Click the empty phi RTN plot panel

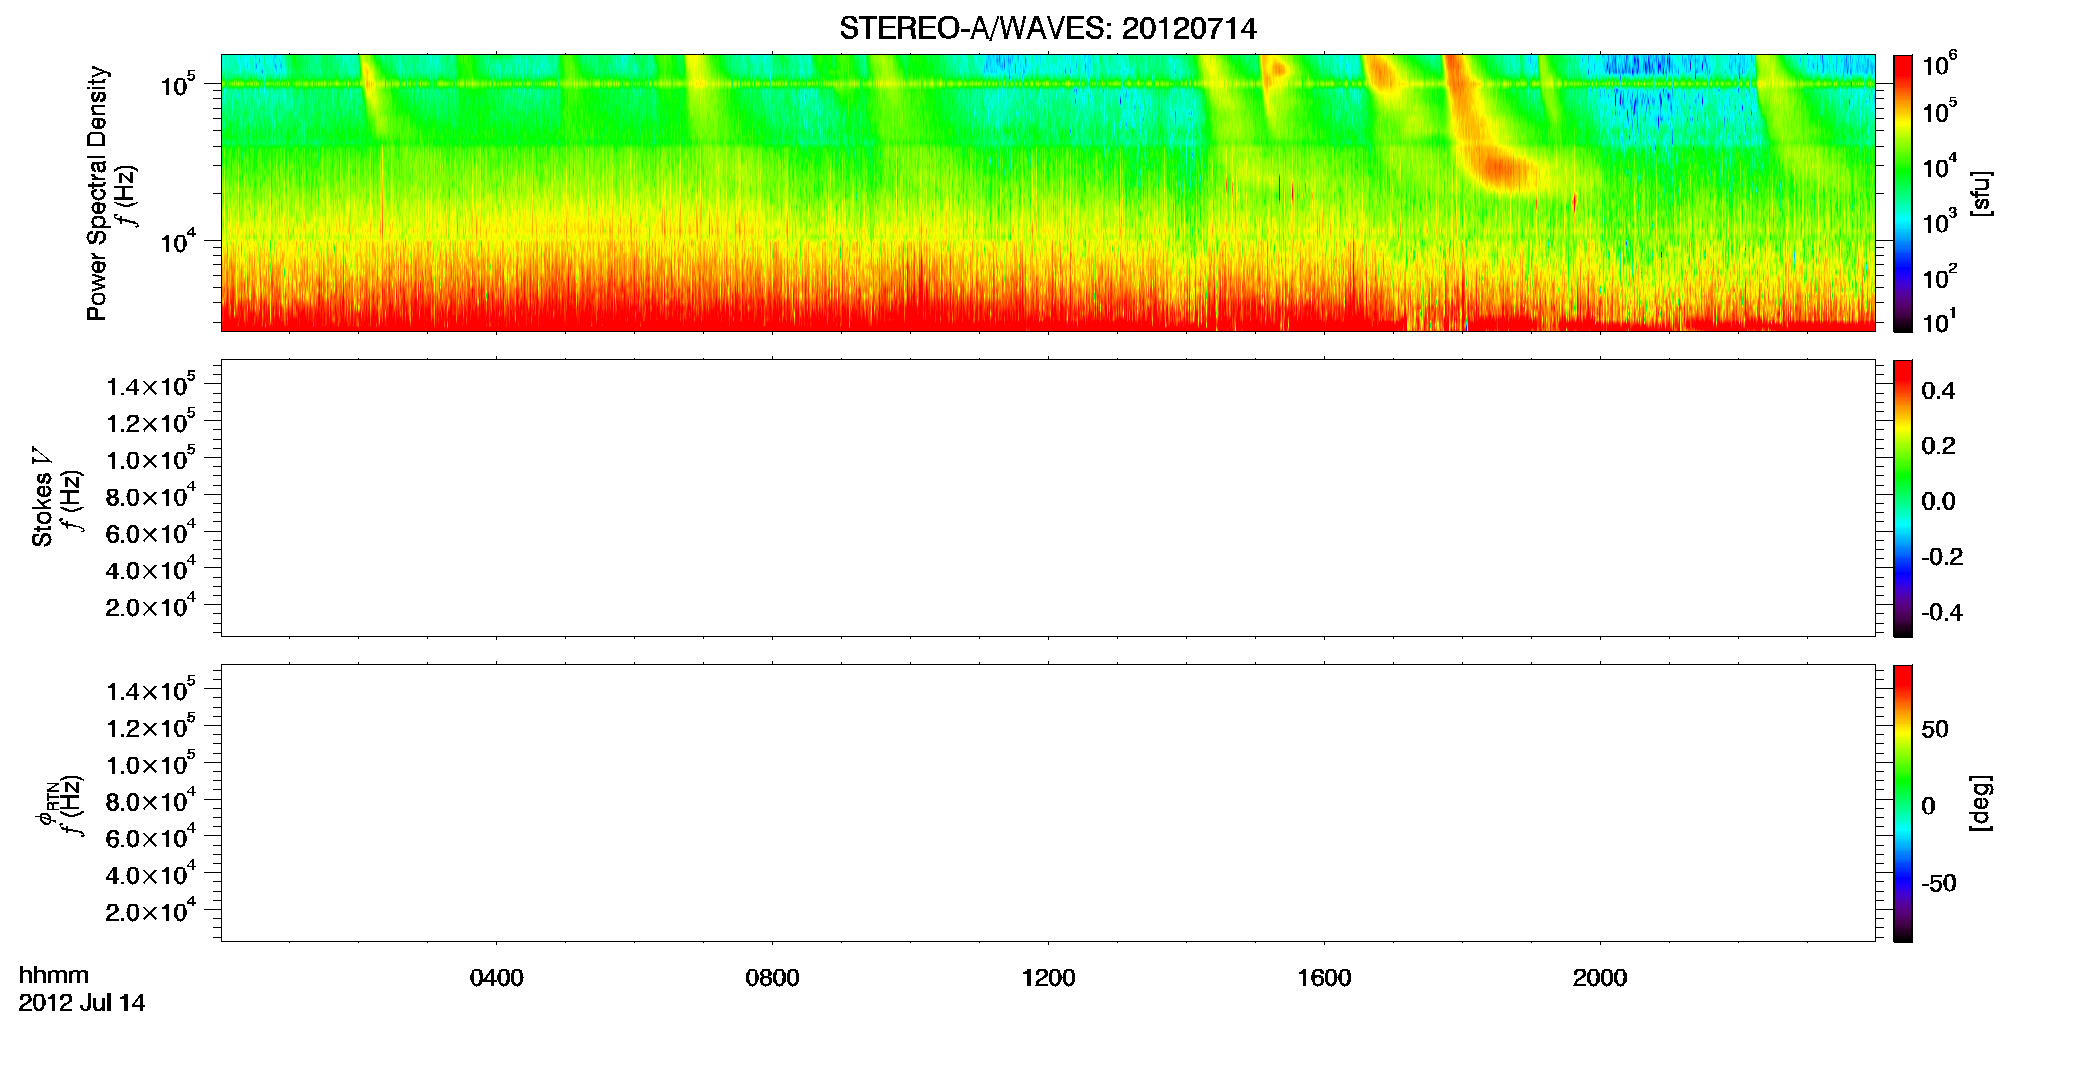tap(1048, 803)
